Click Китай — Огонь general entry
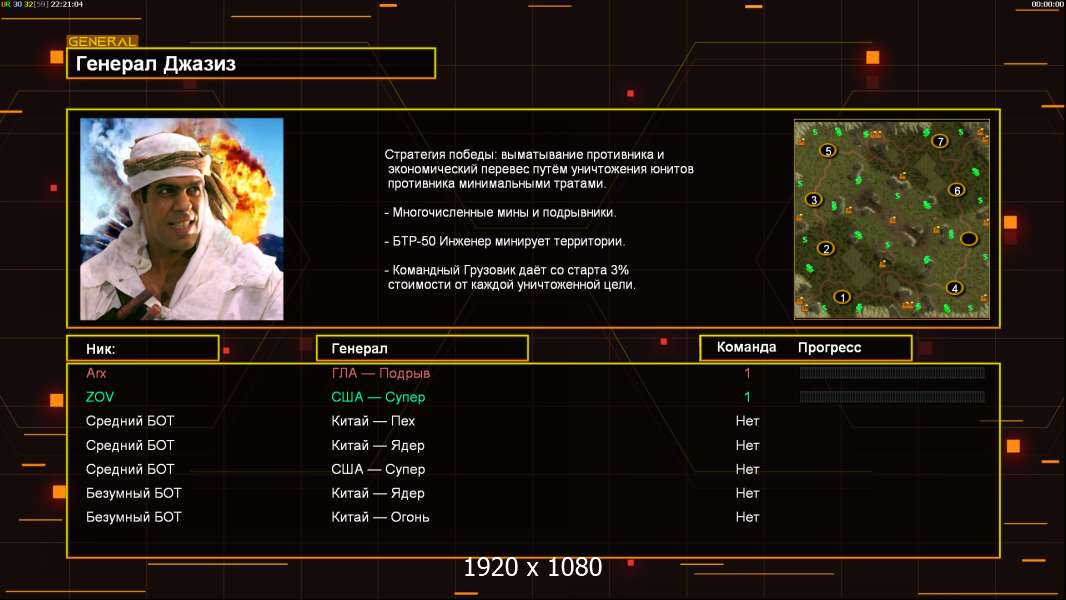1066x600 pixels. [380, 517]
